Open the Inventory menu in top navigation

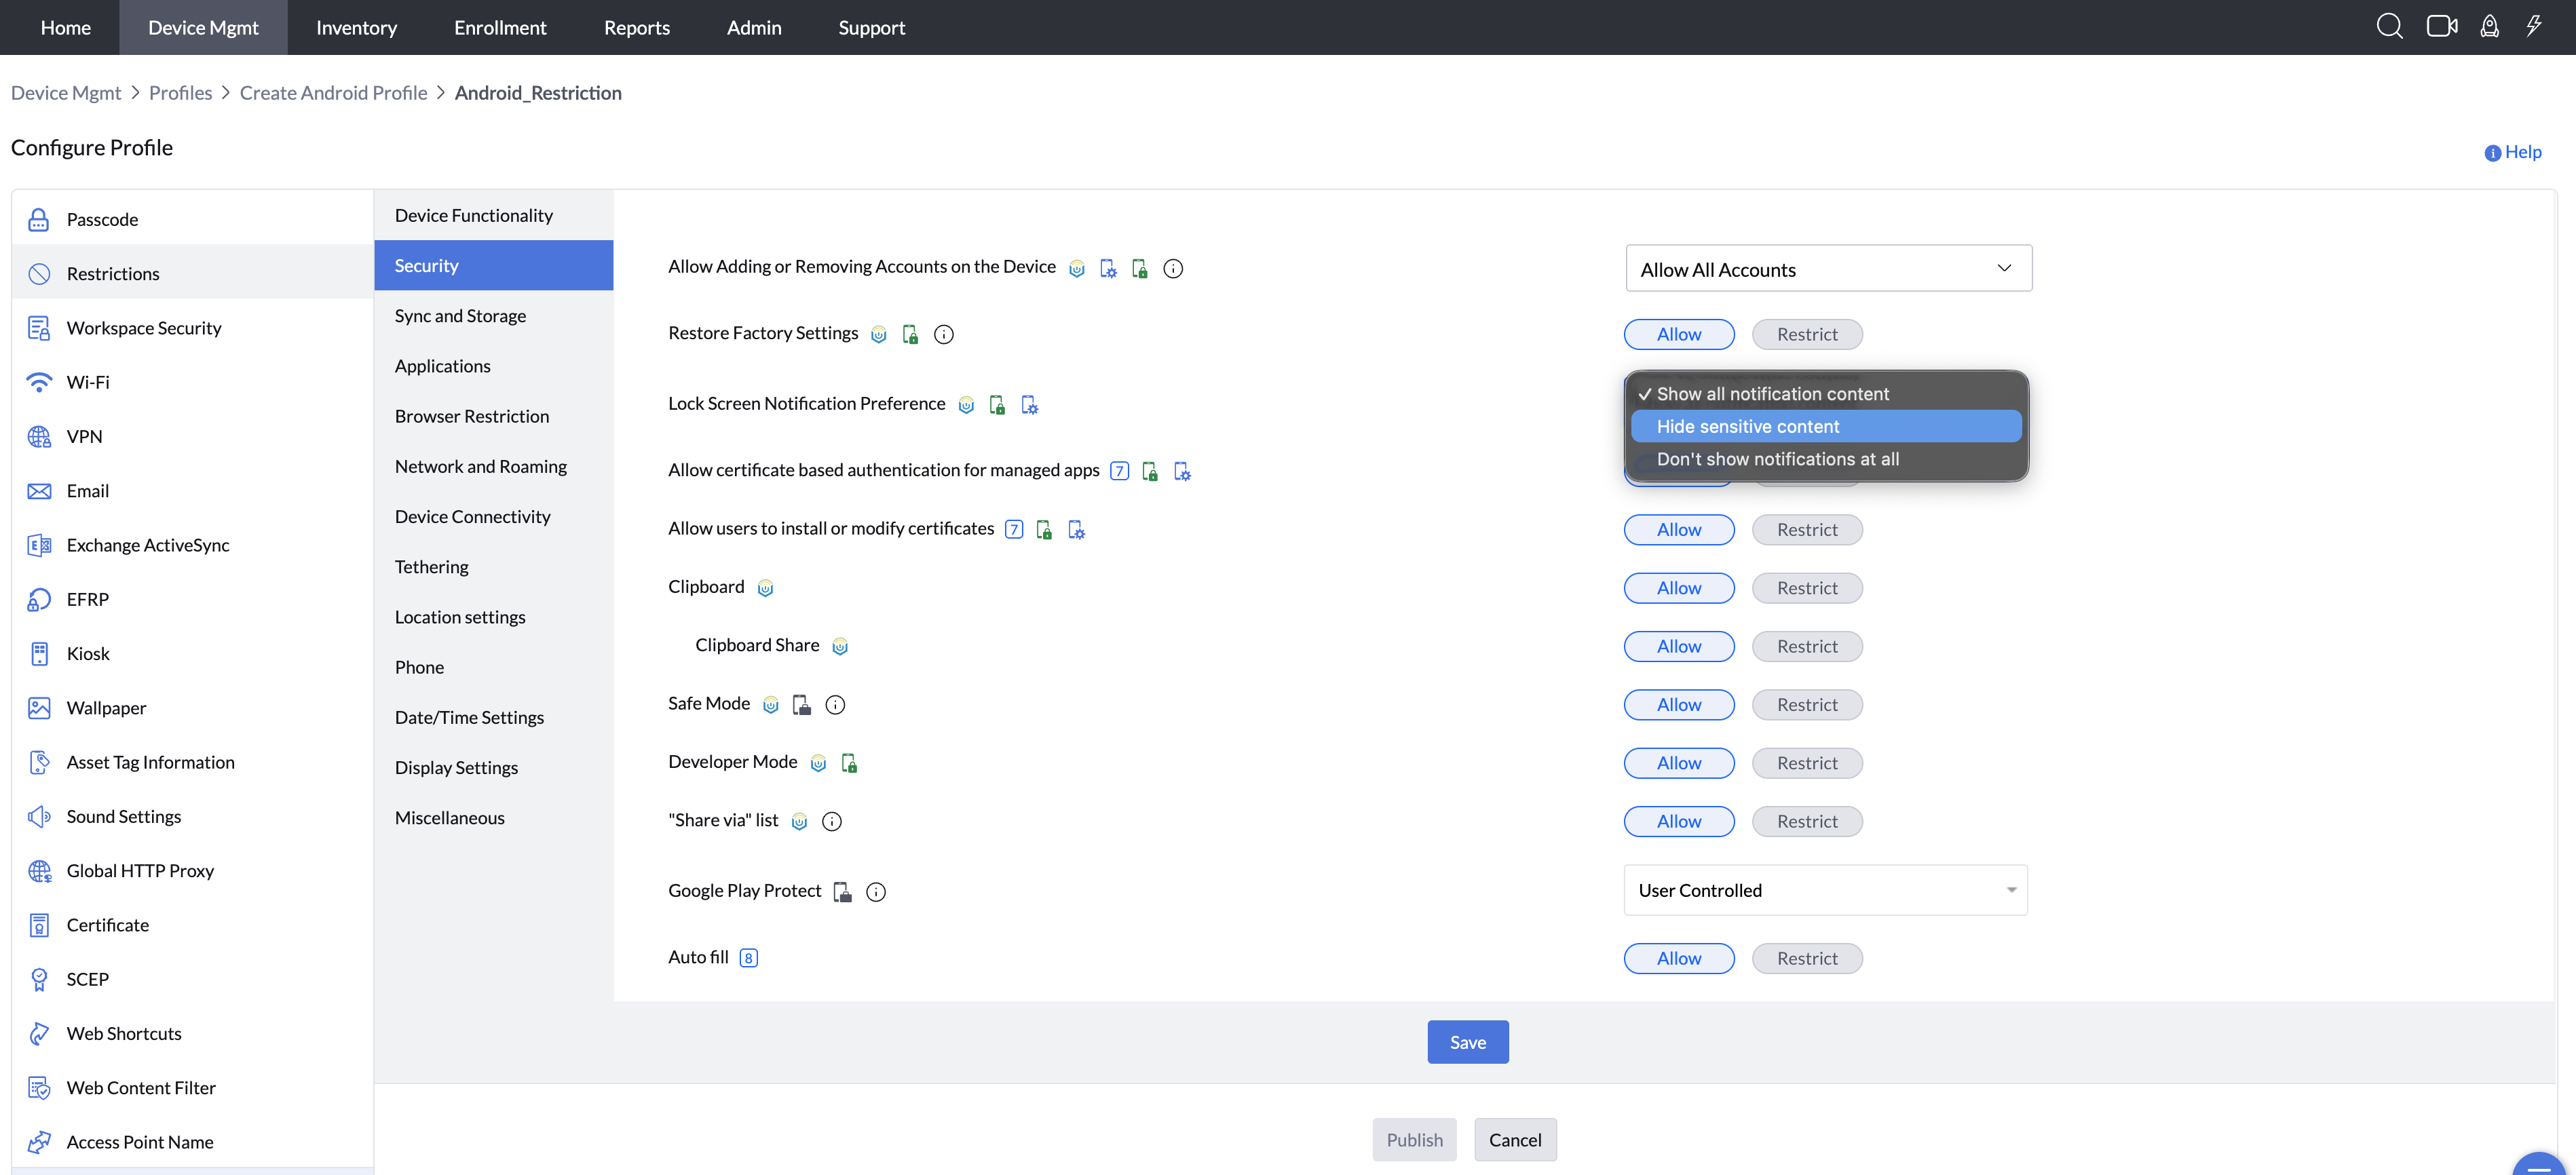click(356, 28)
